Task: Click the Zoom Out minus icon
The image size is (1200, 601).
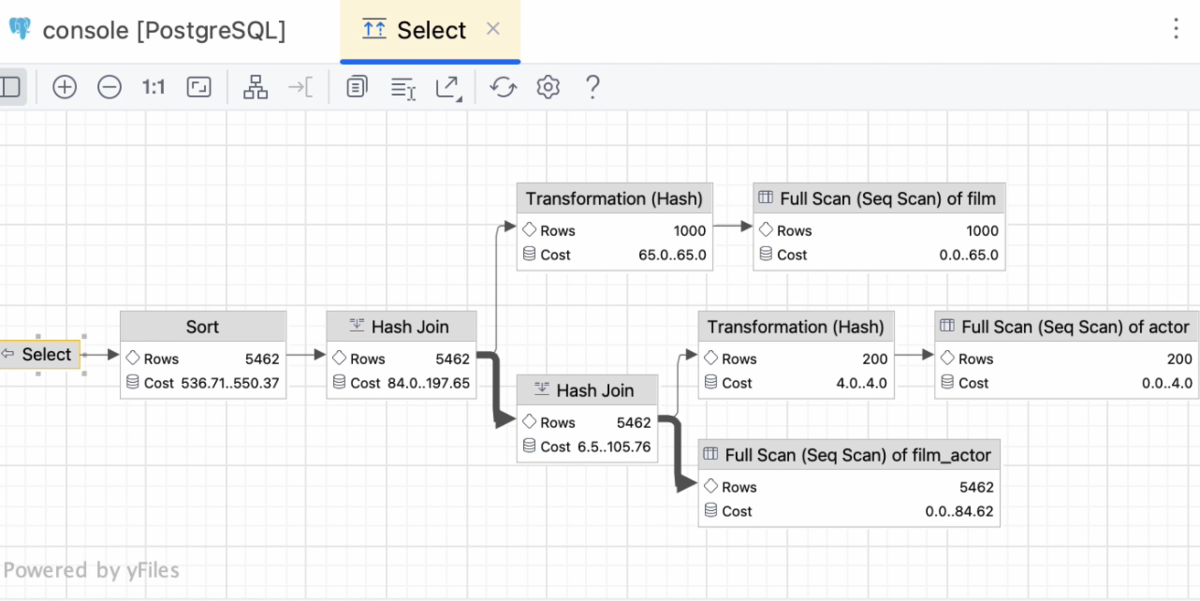Action: tap(109, 88)
